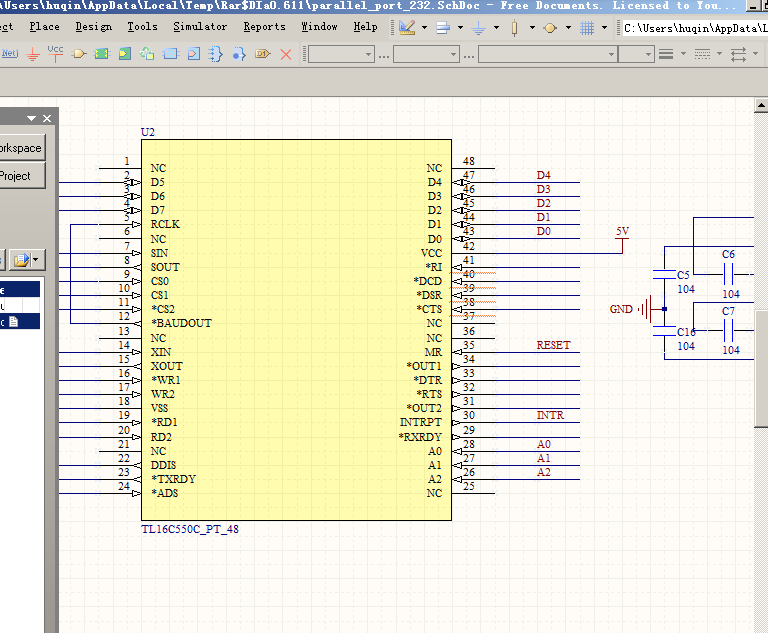
Task: Select the C6 capacitor designator
Action: click(728, 254)
